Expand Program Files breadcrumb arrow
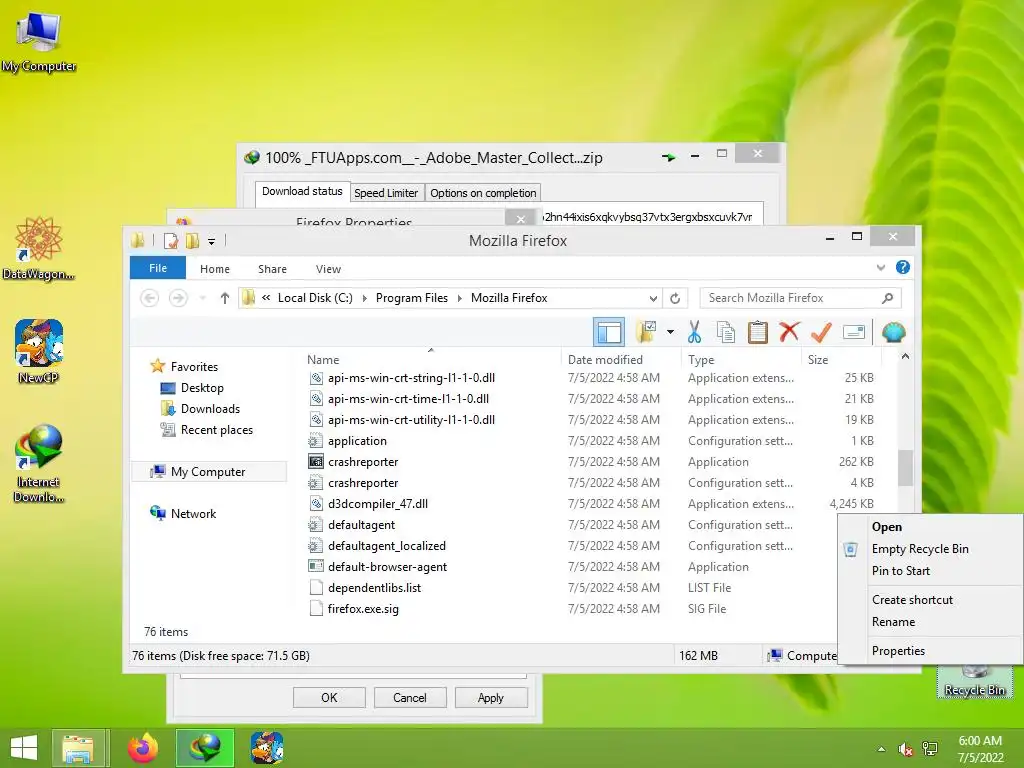This screenshot has height=768, width=1024. coord(460,298)
